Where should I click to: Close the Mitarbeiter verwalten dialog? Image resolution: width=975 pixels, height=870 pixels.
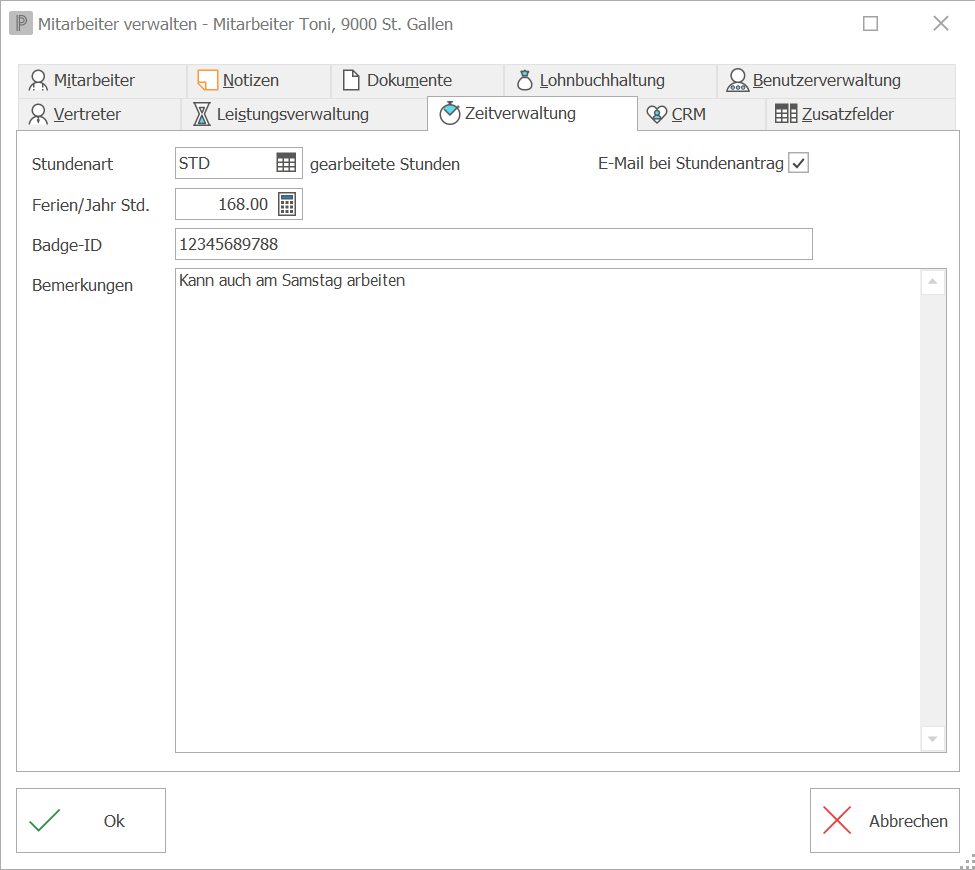click(x=941, y=24)
